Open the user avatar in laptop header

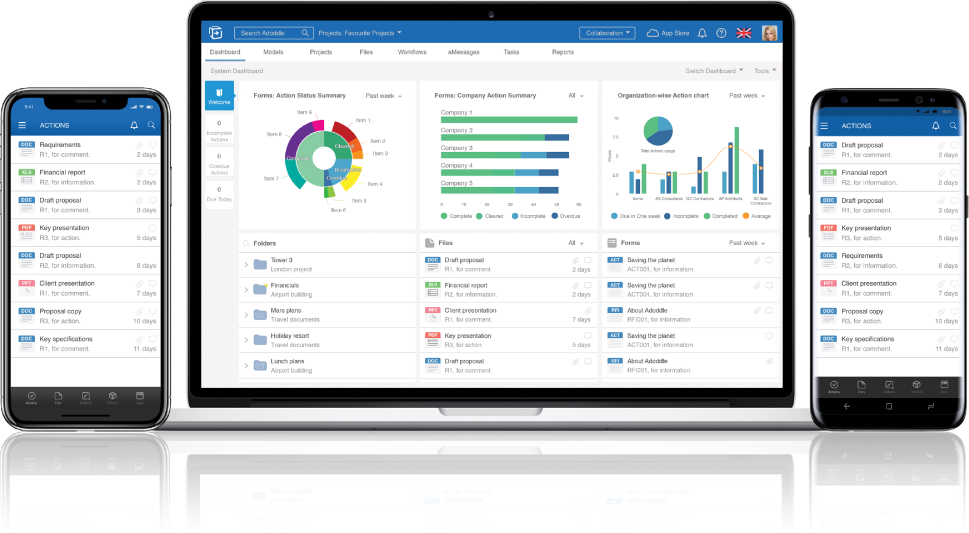click(769, 33)
